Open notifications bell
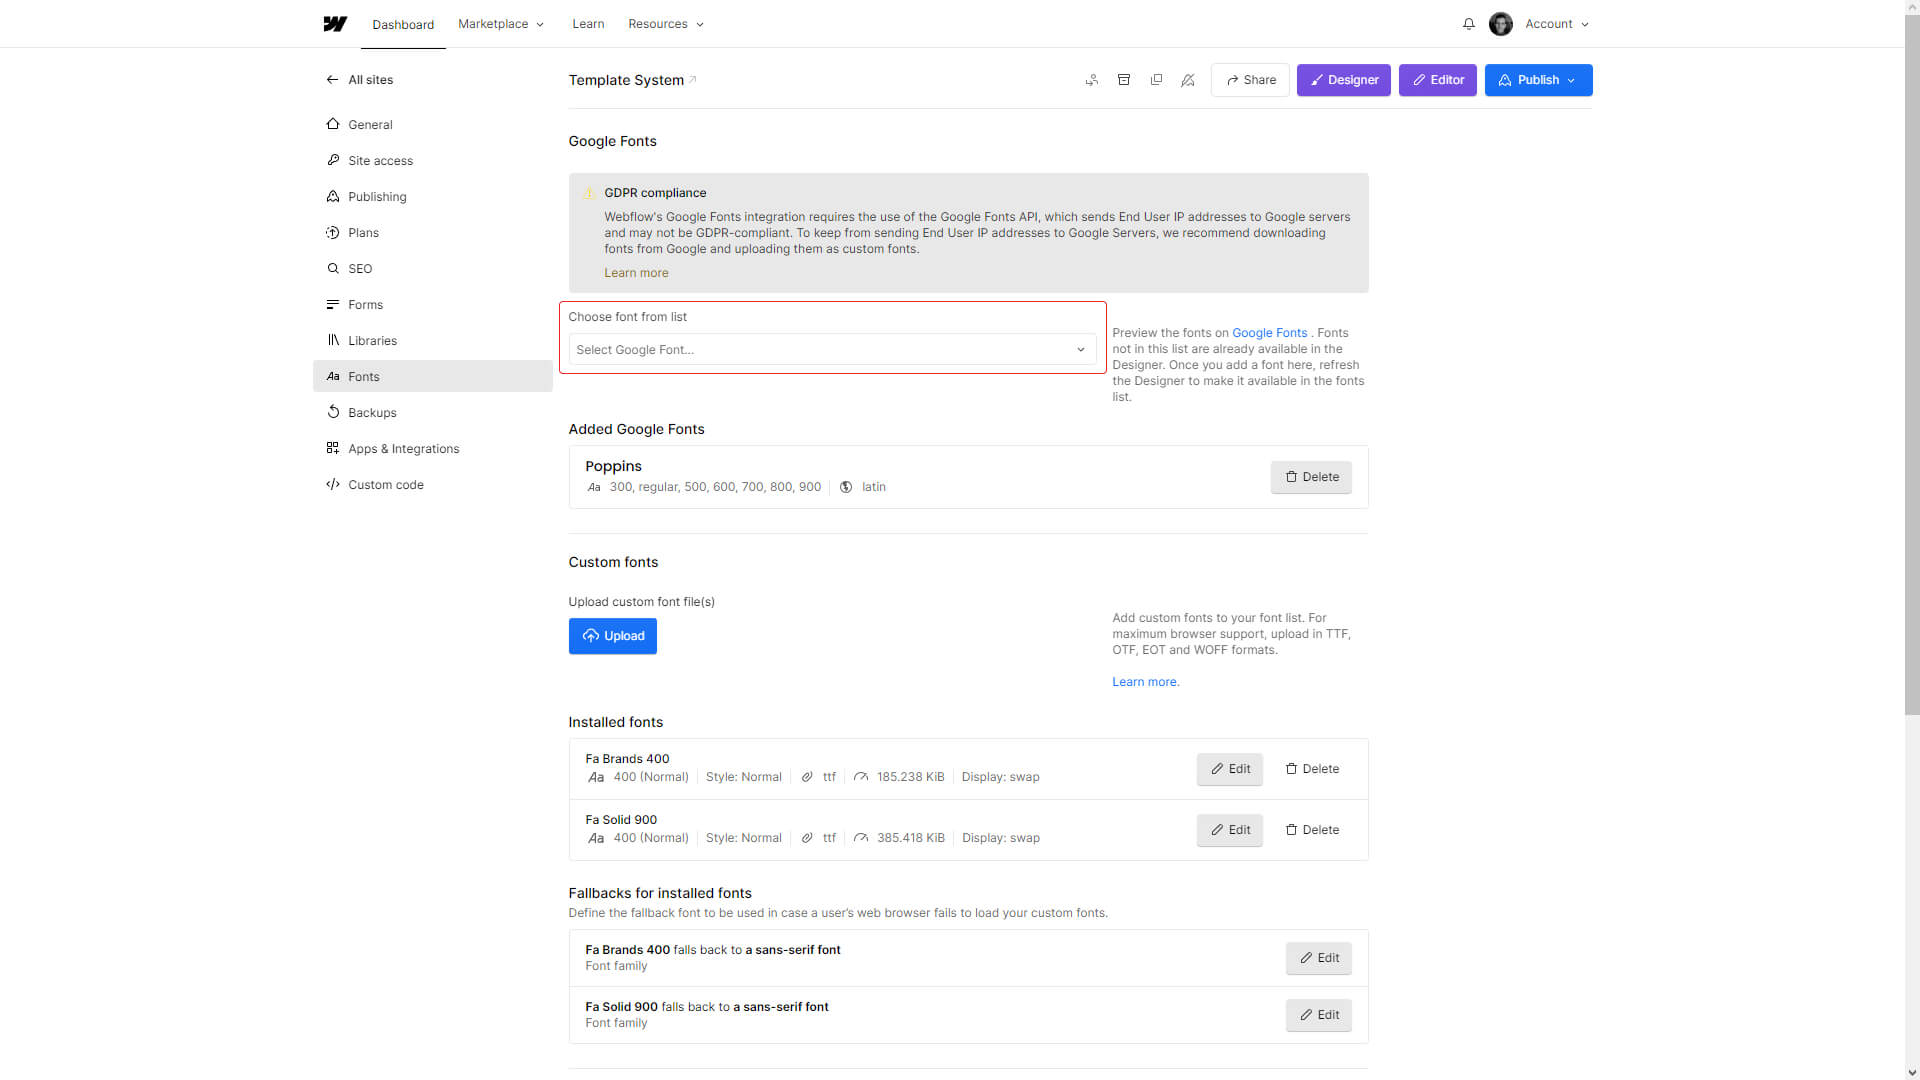Image resolution: width=1920 pixels, height=1080 pixels. tap(1468, 24)
